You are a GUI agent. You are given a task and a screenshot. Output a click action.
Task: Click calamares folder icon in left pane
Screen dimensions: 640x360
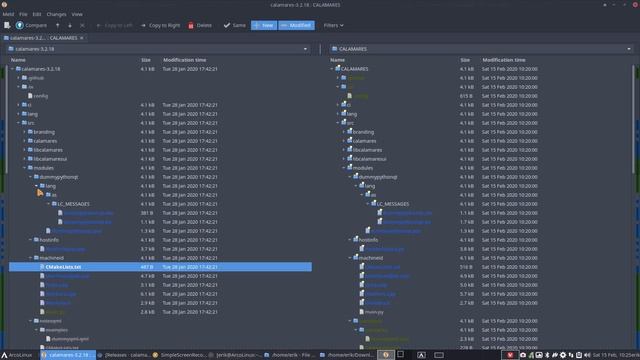(x=30, y=141)
